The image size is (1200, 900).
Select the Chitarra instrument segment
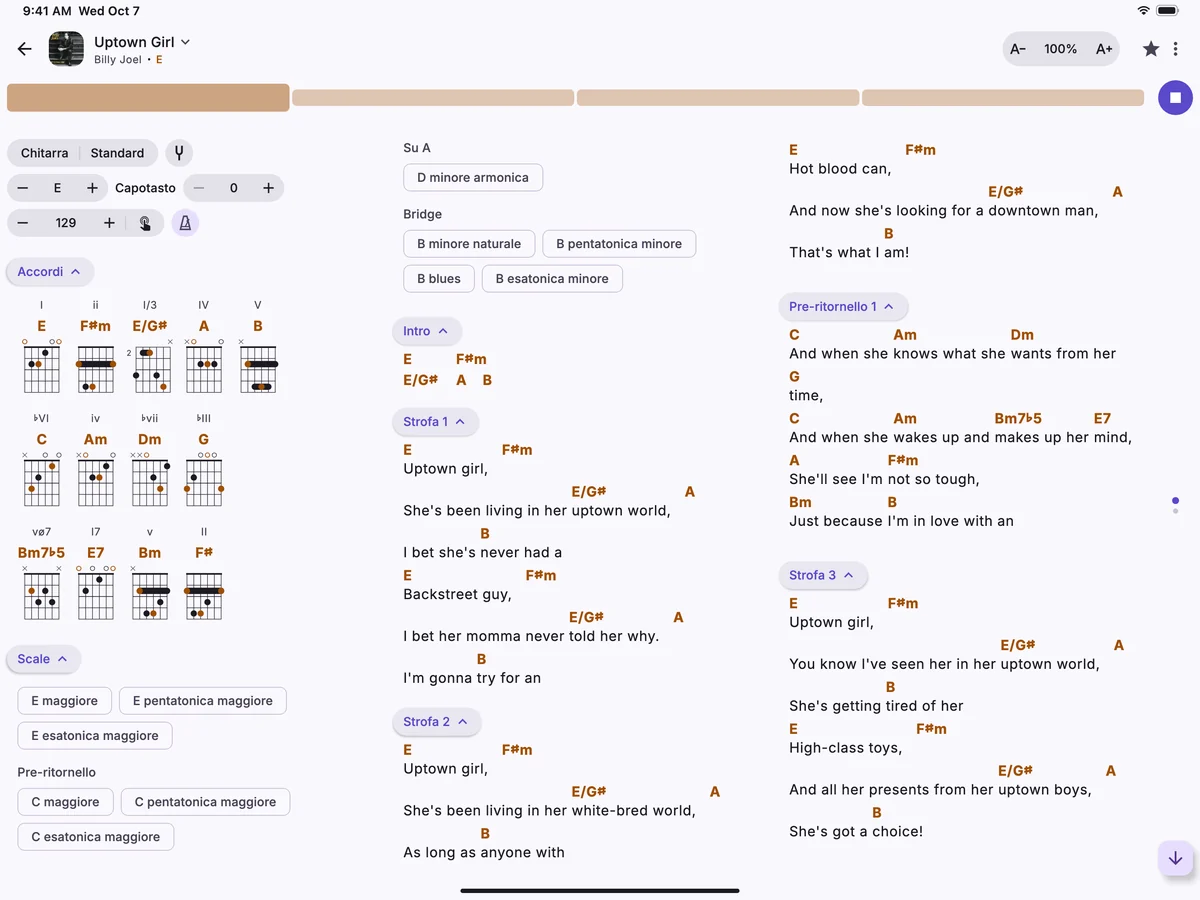point(44,153)
